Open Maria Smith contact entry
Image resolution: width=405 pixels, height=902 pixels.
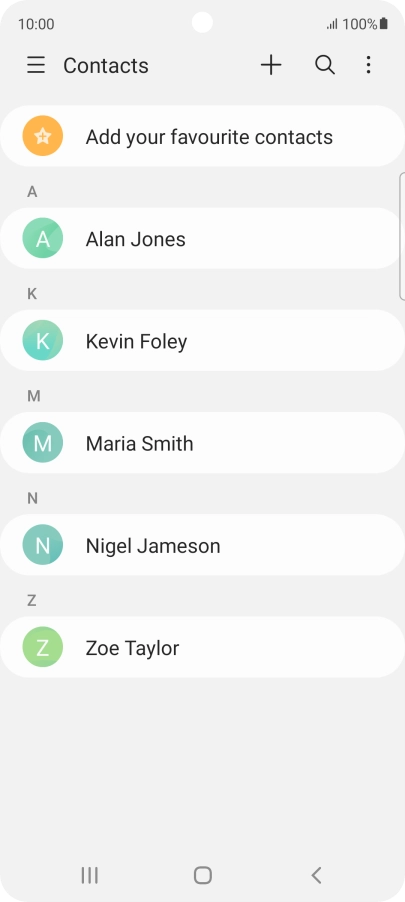pyautogui.click(x=202, y=443)
